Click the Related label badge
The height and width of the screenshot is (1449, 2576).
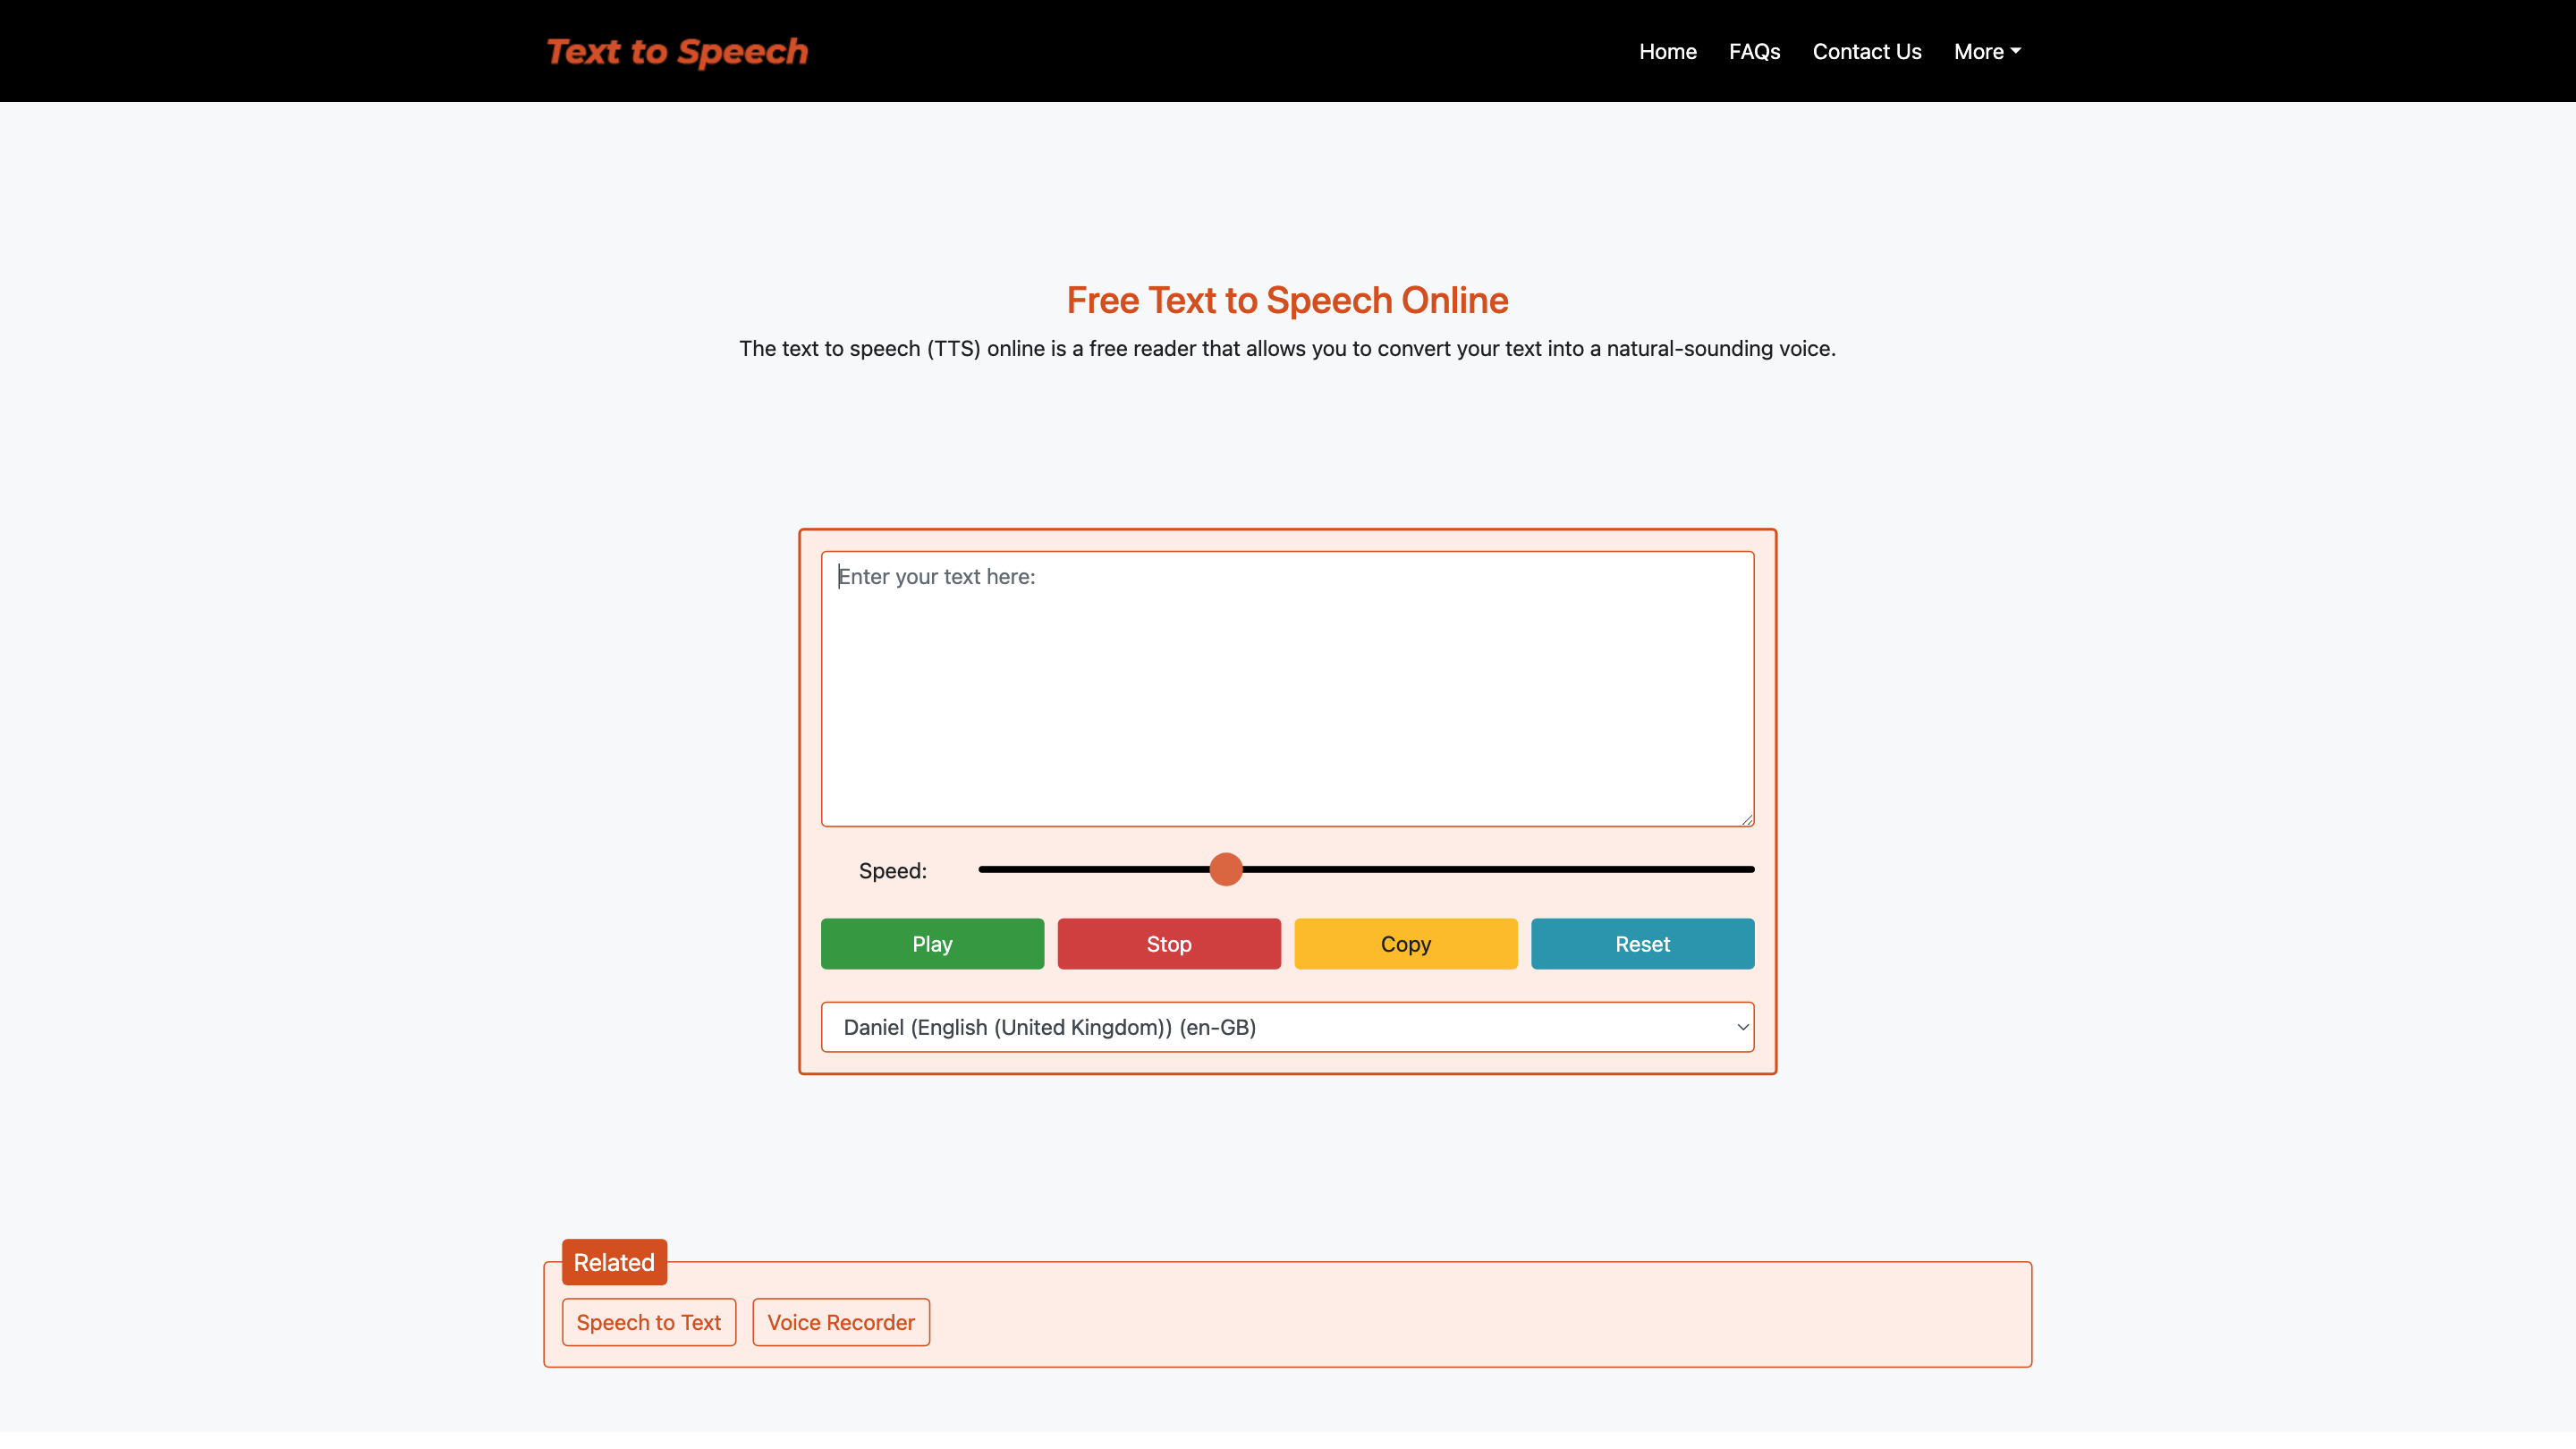coord(613,1261)
